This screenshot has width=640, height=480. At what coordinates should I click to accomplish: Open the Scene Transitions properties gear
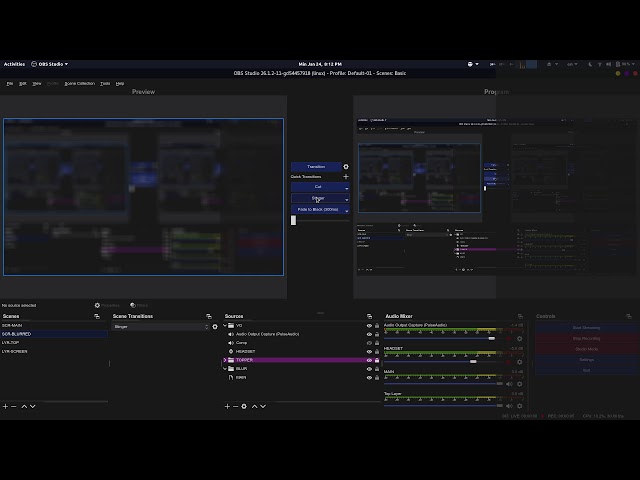215,326
